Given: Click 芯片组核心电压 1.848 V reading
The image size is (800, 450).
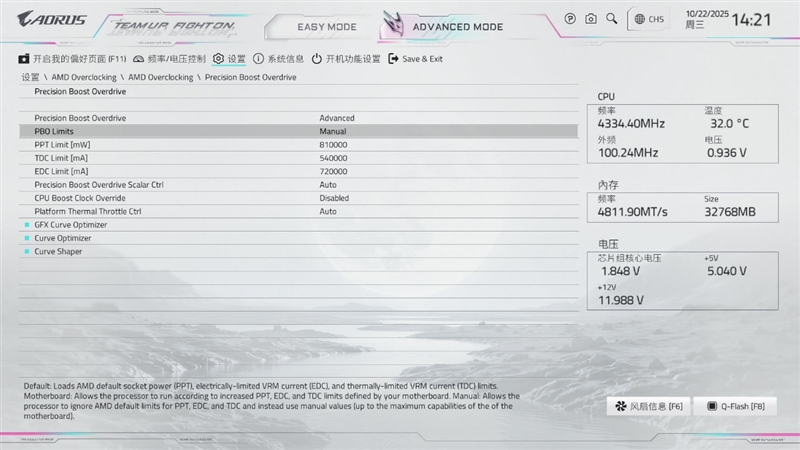Looking at the screenshot, I should [620, 271].
